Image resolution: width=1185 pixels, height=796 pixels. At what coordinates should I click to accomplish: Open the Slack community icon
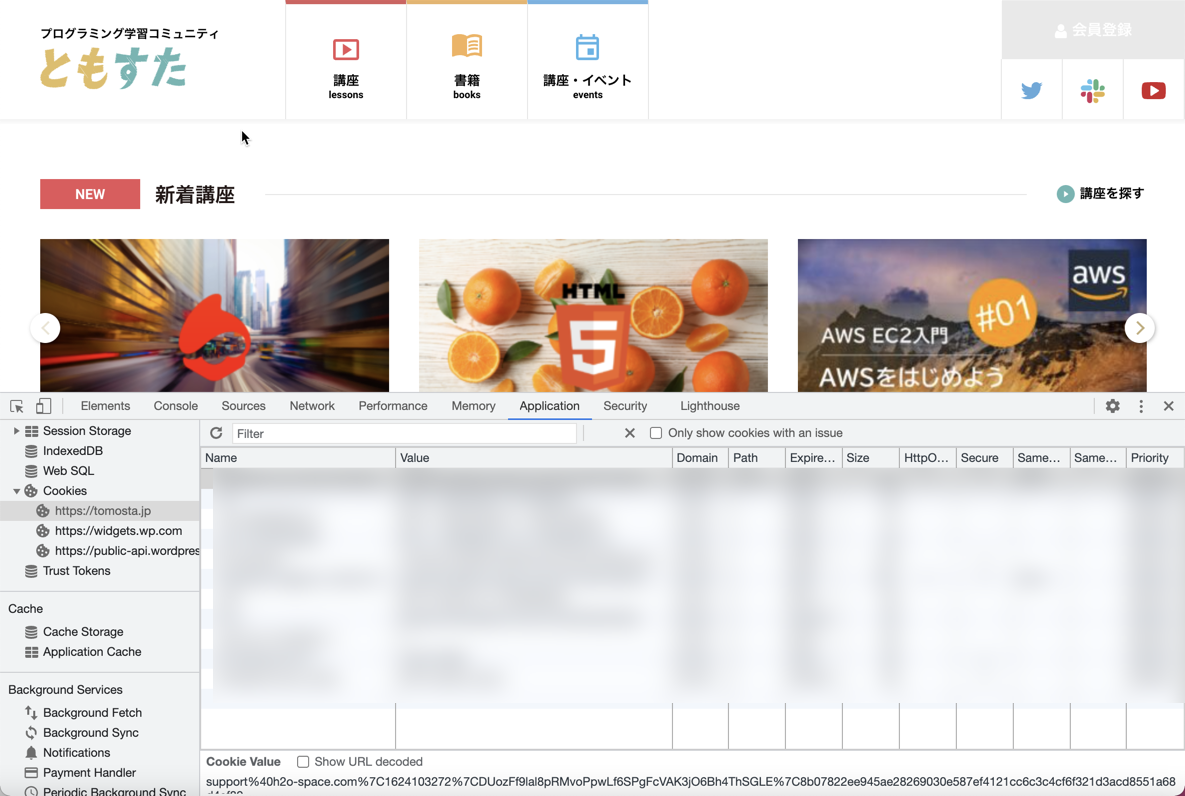1092,91
